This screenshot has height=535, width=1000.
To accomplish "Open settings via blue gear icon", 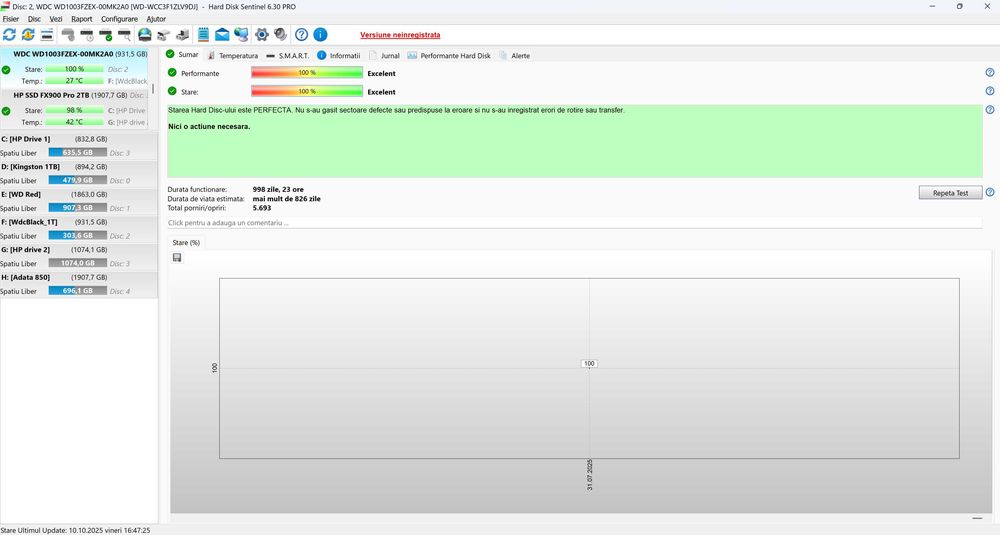I will [x=261, y=34].
